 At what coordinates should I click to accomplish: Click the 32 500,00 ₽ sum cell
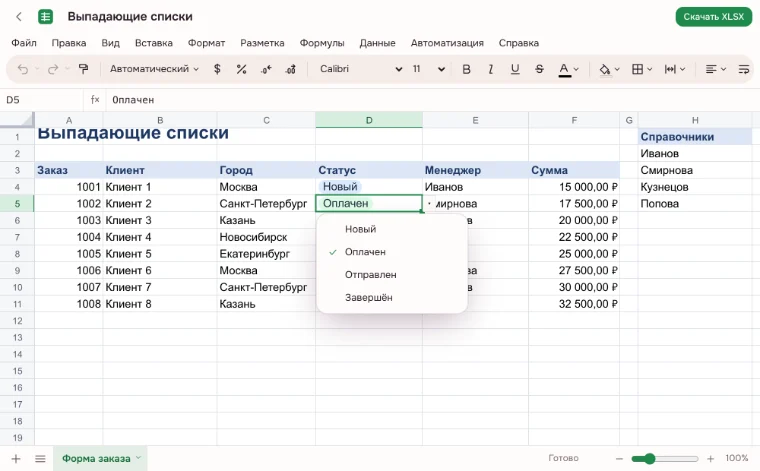574,304
